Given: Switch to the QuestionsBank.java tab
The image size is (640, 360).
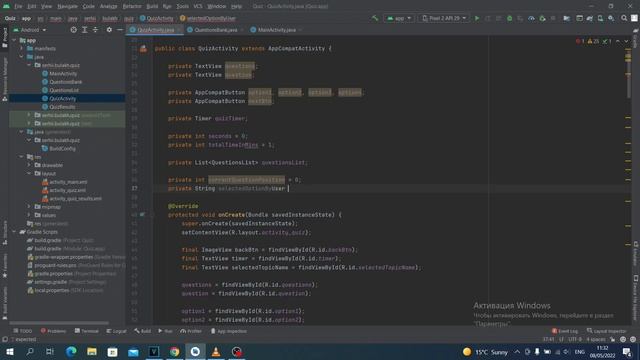Looking at the screenshot, I should (x=216, y=30).
